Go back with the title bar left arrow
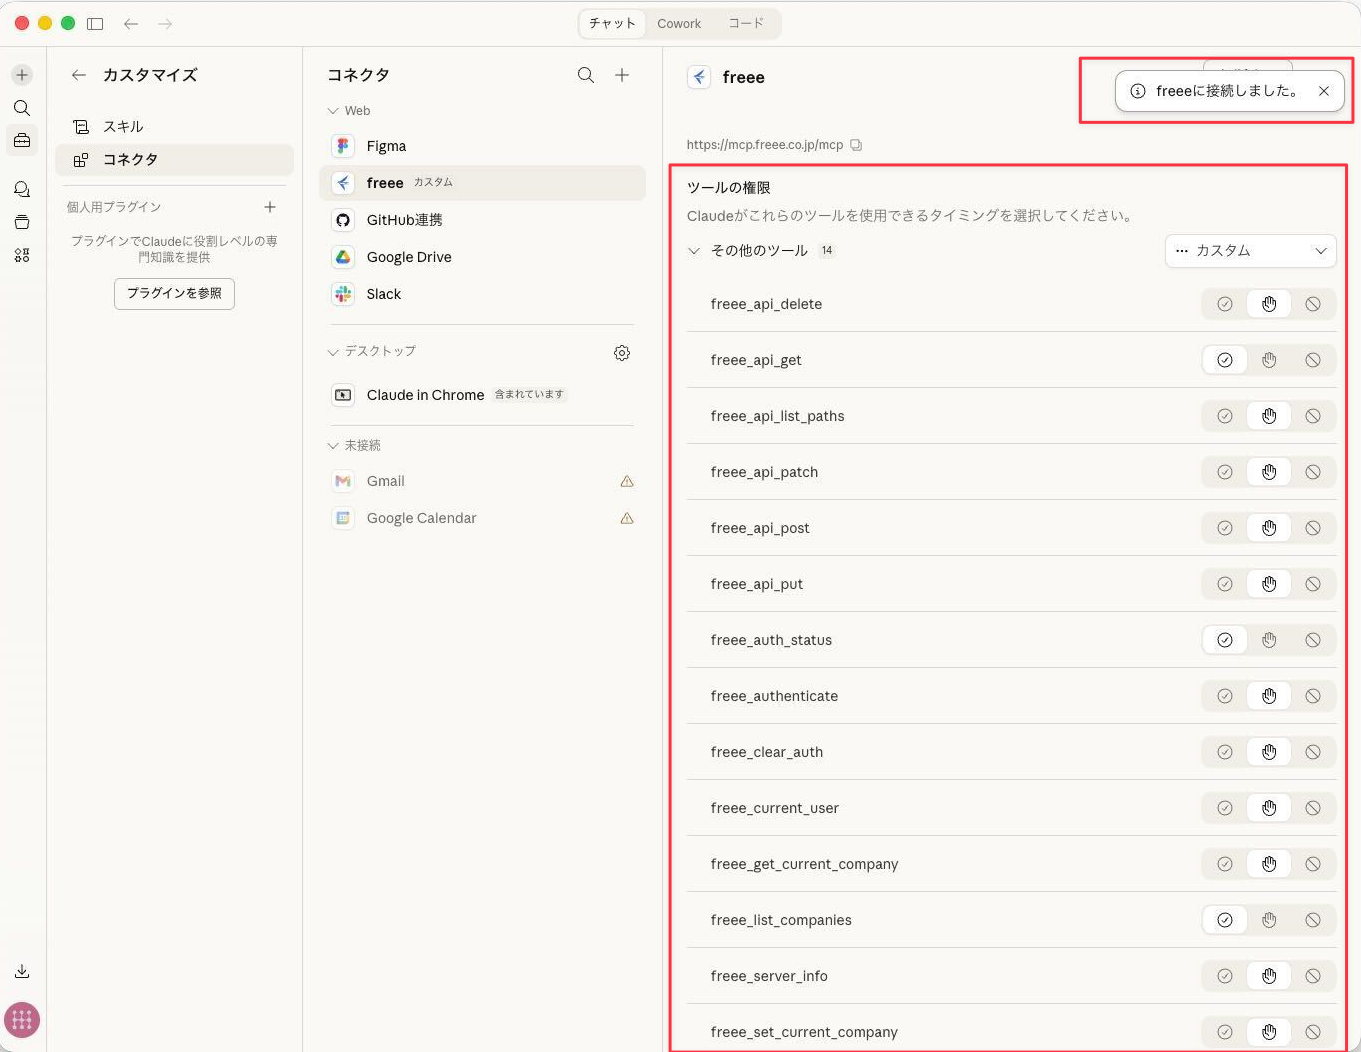The width and height of the screenshot is (1361, 1052). tap(131, 23)
